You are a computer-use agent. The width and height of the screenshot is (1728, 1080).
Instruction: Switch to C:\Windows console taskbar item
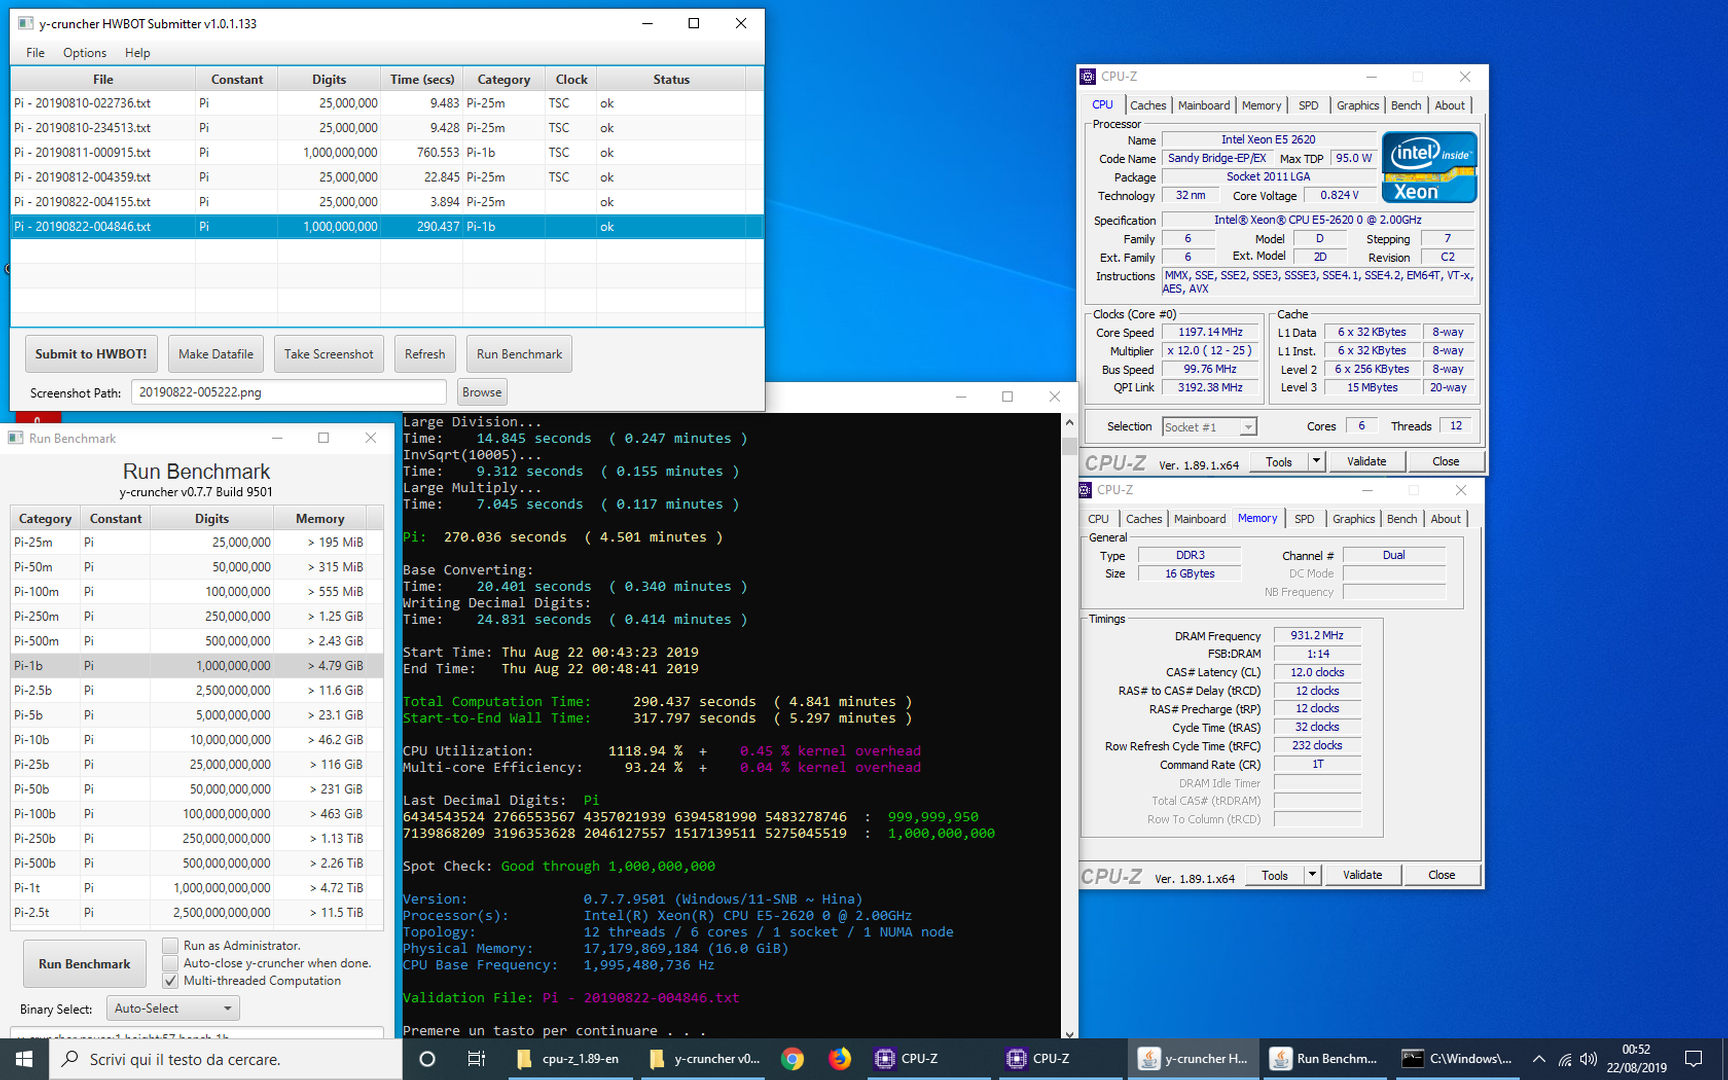[1457, 1058]
